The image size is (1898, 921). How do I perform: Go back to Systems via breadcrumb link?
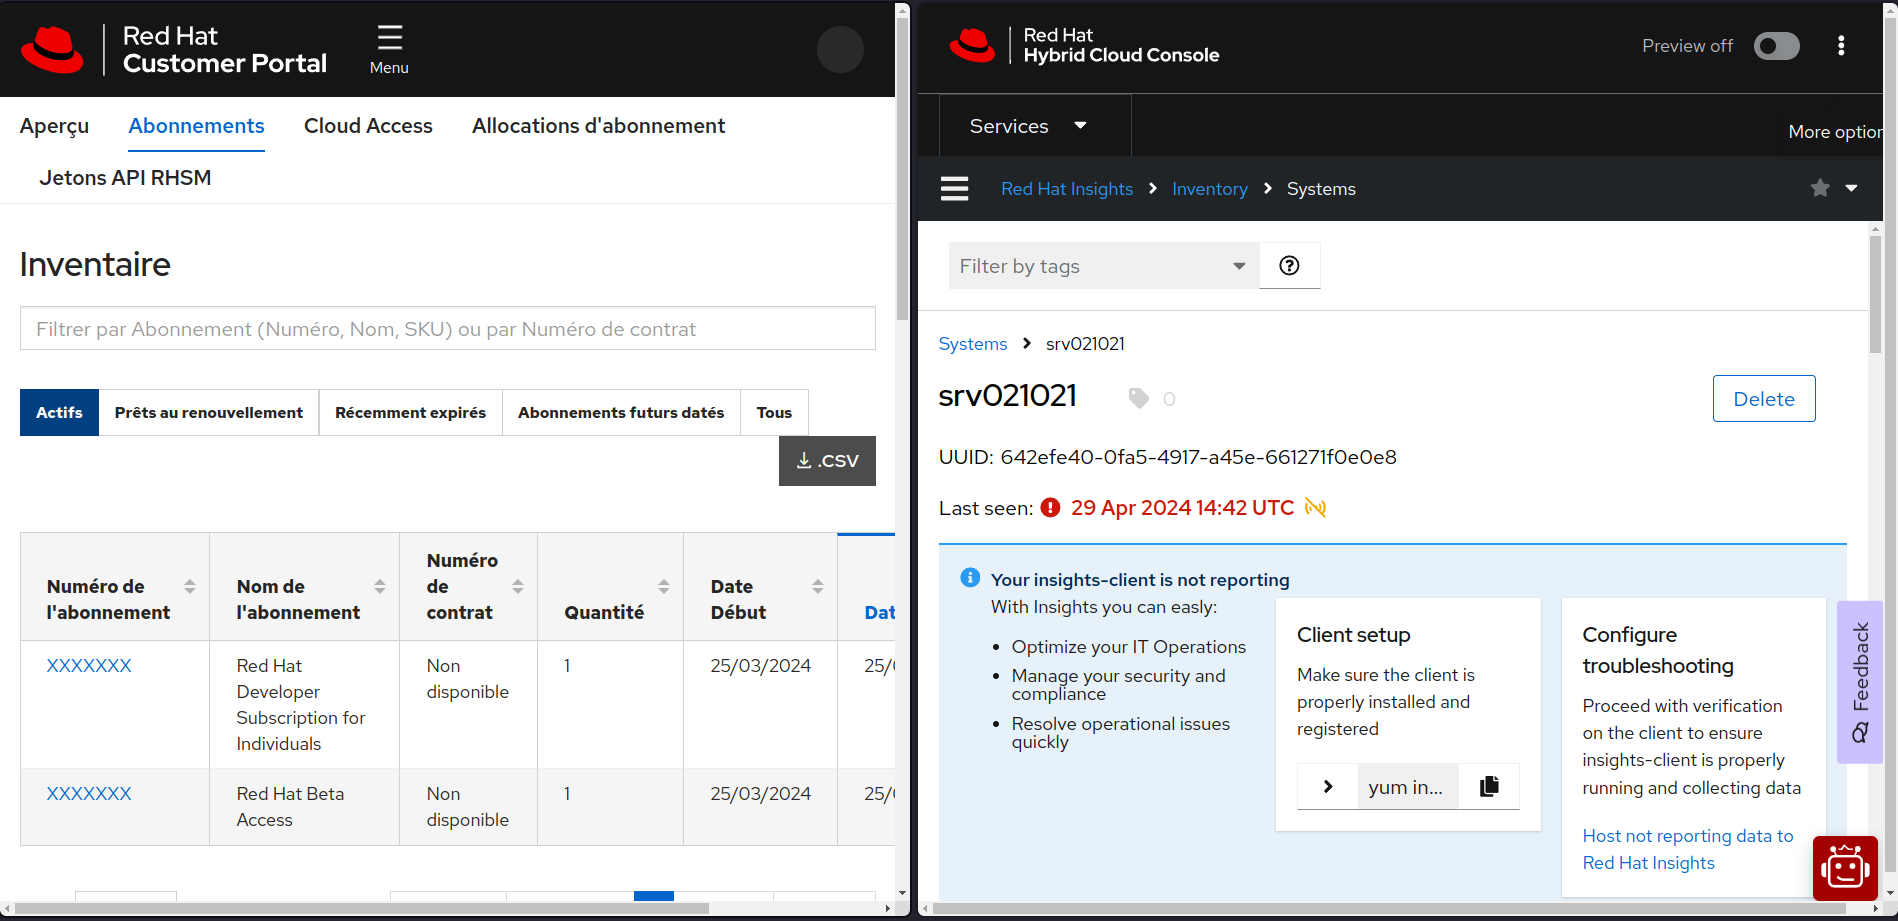pyautogui.click(x=972, y=344)
